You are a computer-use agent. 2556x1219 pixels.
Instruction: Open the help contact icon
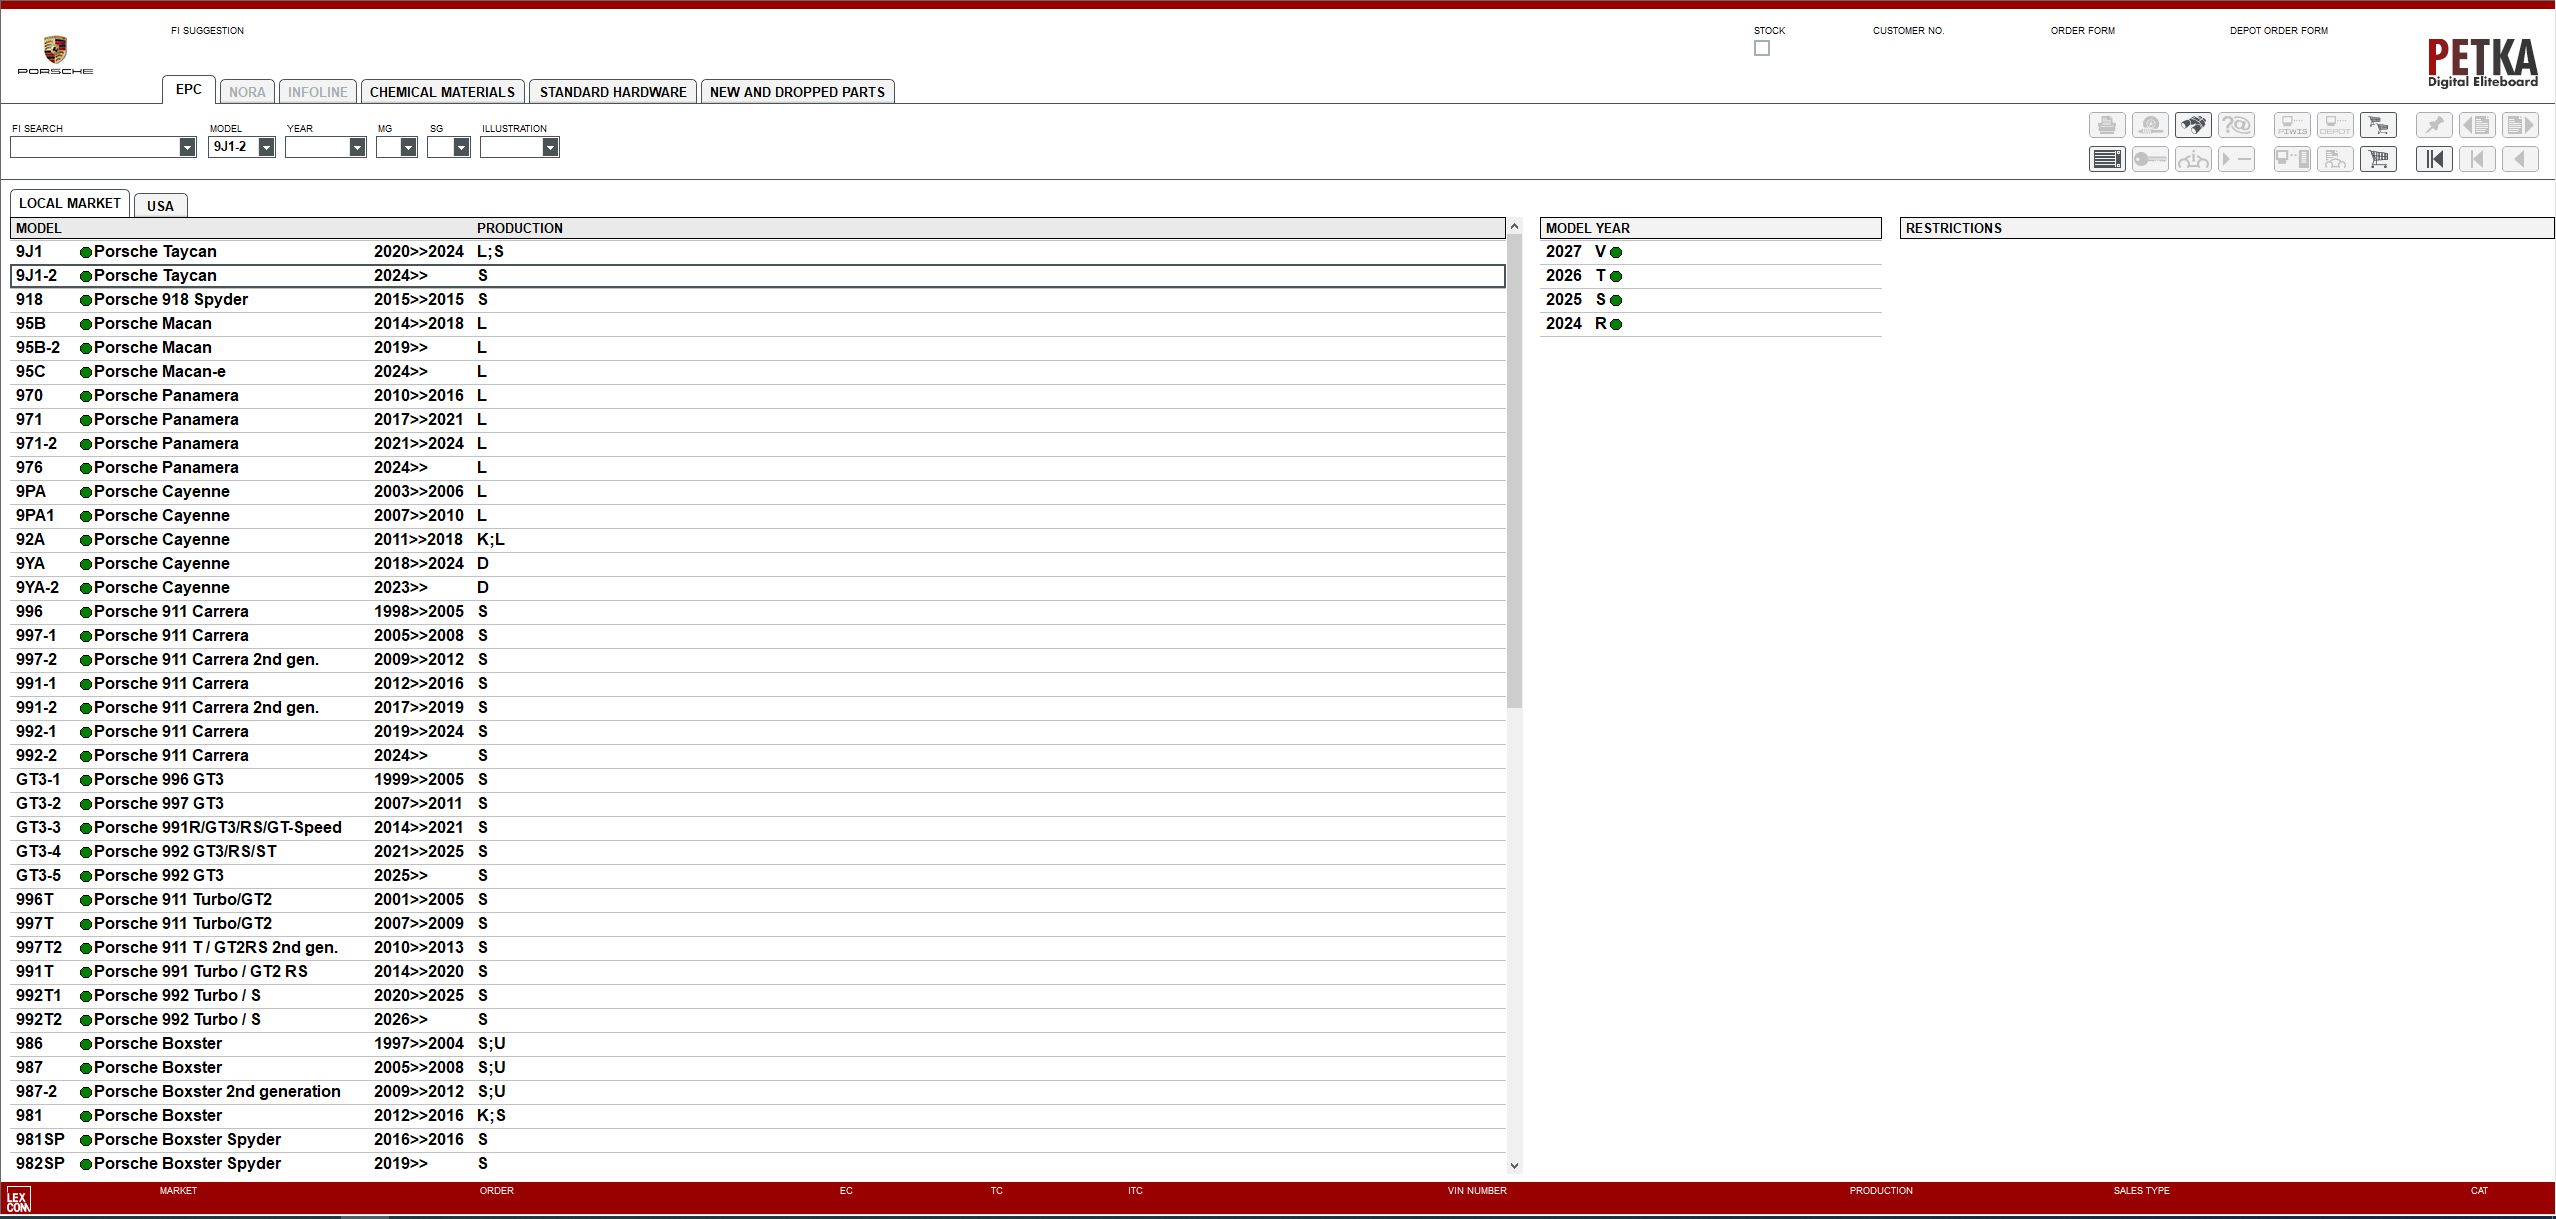click(x=2237, y=125)
